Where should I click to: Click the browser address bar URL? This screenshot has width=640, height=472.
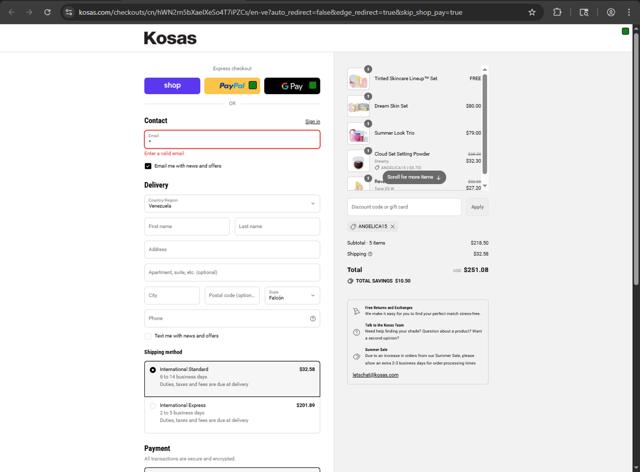(x=270, y=12)
